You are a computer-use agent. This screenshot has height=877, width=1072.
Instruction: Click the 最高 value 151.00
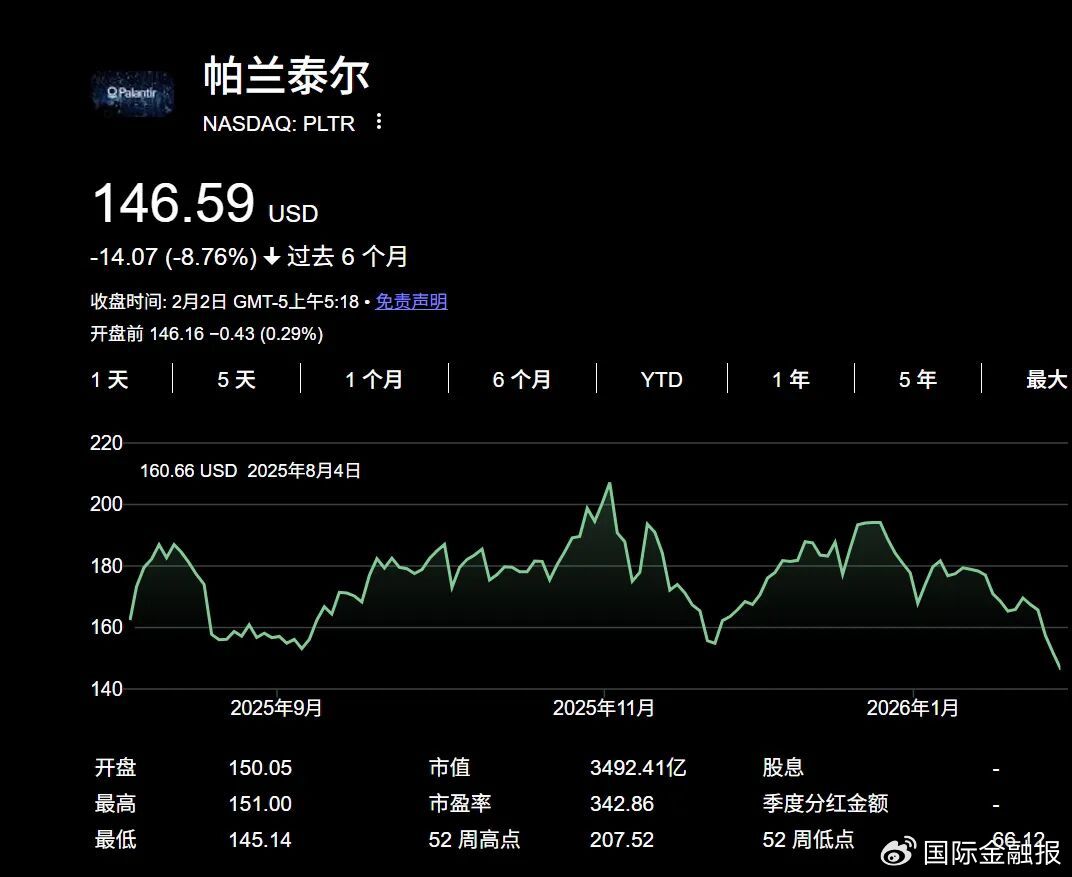click(x=260, y=804)
